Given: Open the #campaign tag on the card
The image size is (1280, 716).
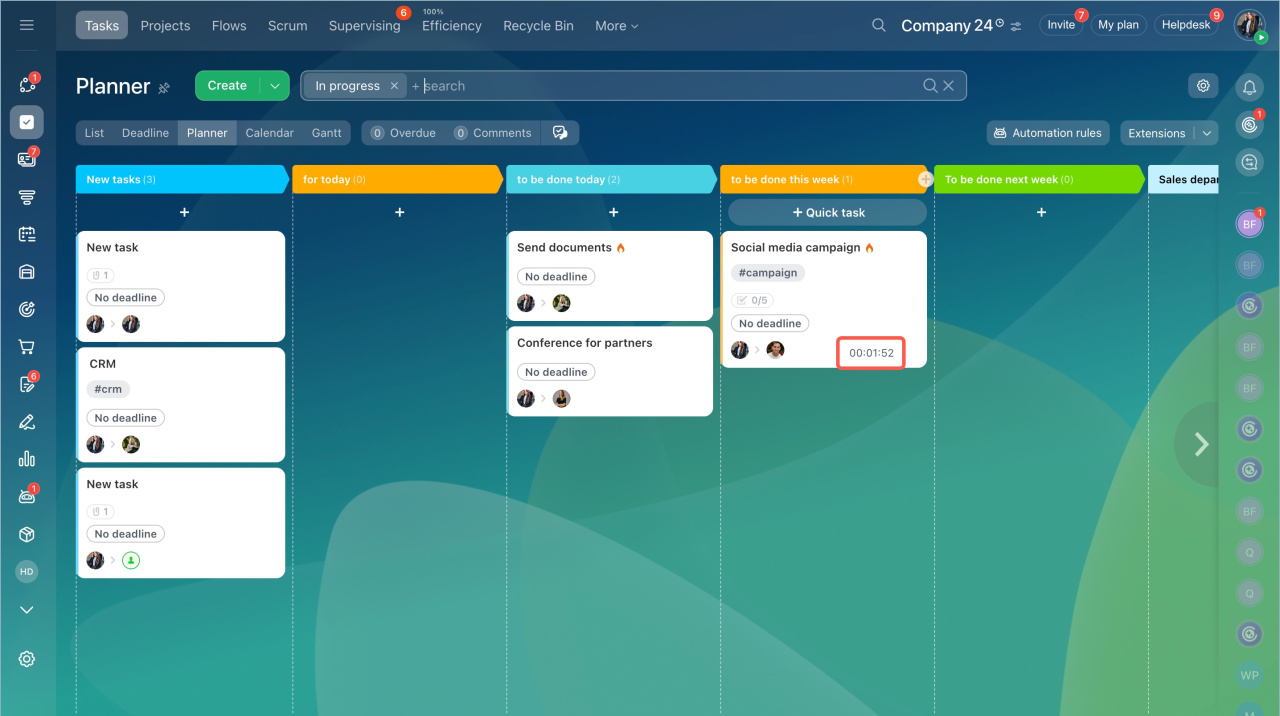Looking at the screenshot, I should coord(768,273).
